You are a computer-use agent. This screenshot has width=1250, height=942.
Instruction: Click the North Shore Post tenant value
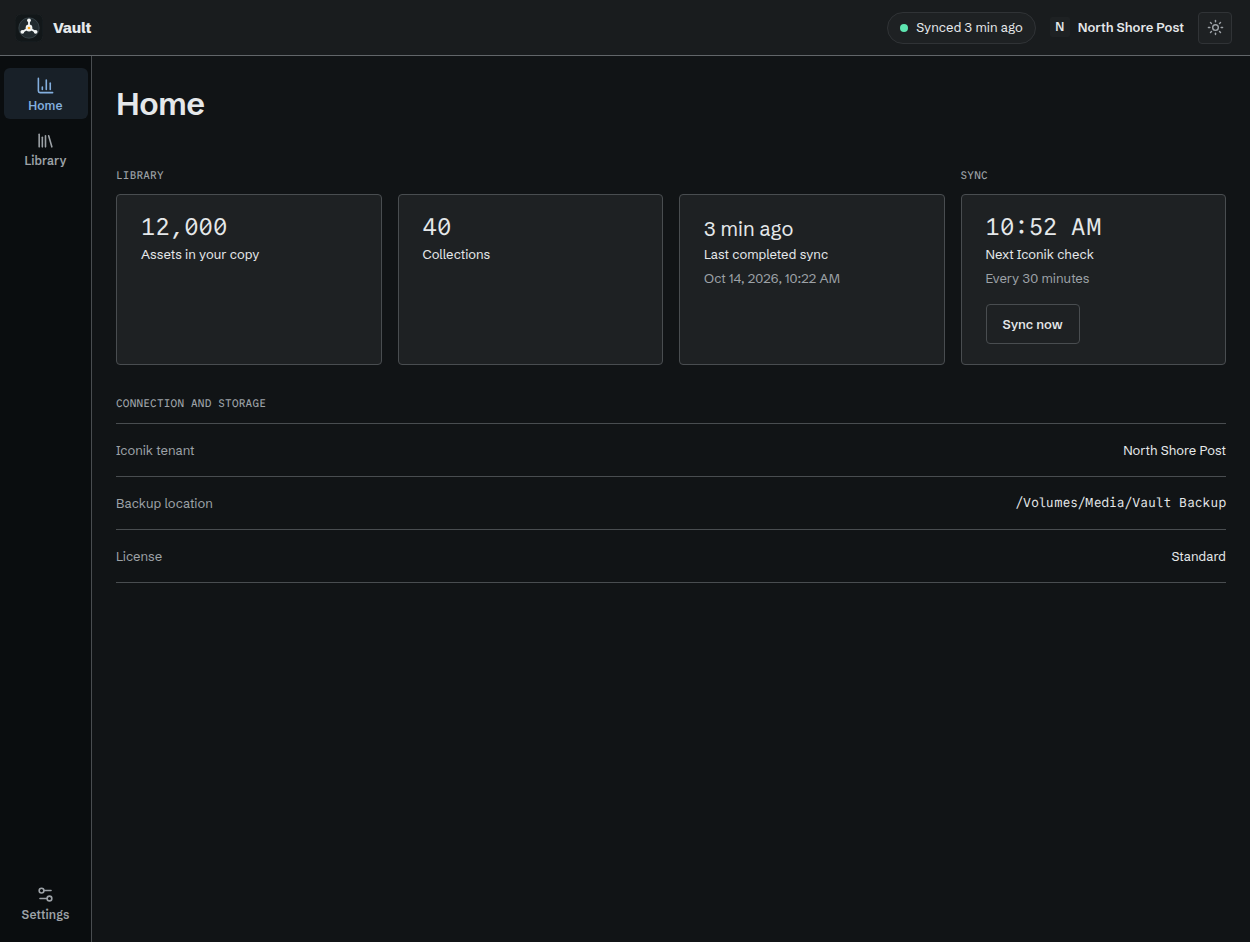coord(1174,451)
